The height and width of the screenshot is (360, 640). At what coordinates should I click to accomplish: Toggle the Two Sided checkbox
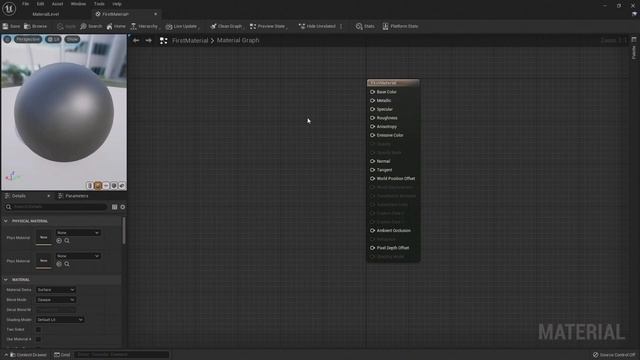pyautogui.click(x=38, y=329)
